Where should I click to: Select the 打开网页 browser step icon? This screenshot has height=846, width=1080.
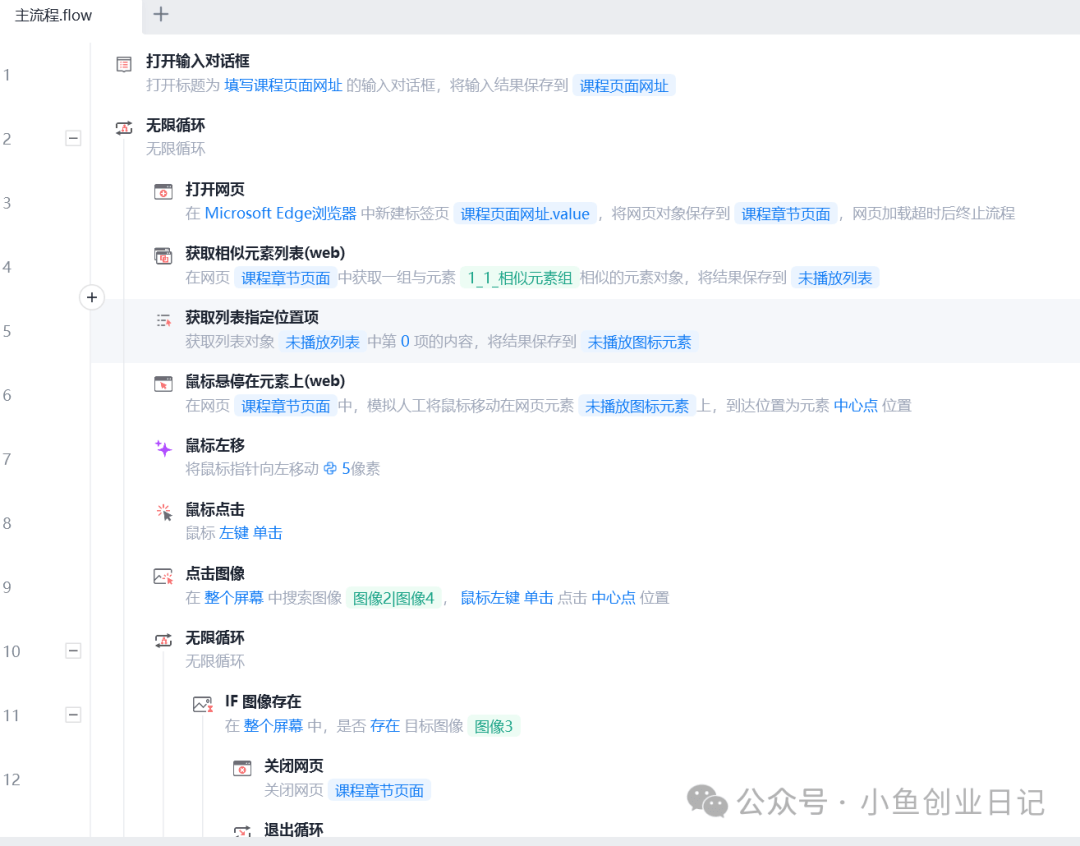pyautogui.click(x=163, y=191)
